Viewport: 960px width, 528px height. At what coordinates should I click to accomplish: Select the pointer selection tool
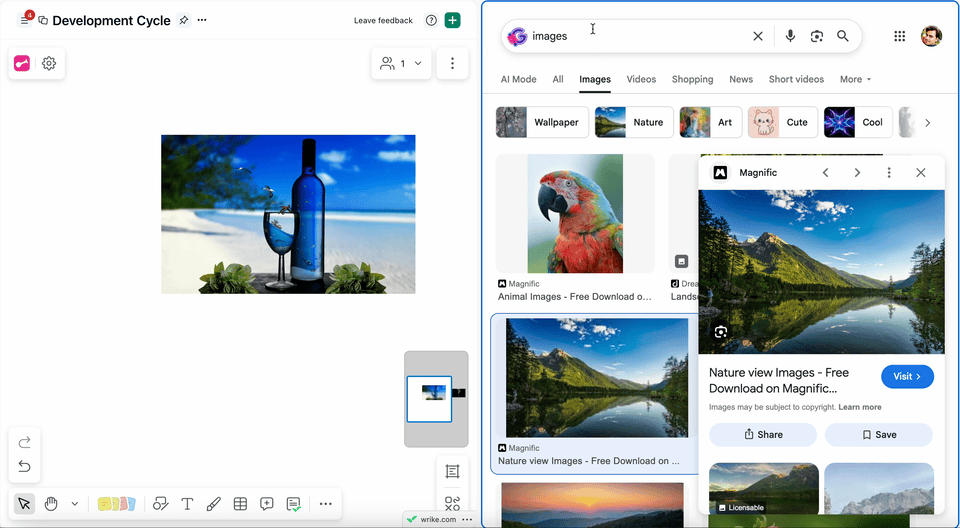[24, 504]
